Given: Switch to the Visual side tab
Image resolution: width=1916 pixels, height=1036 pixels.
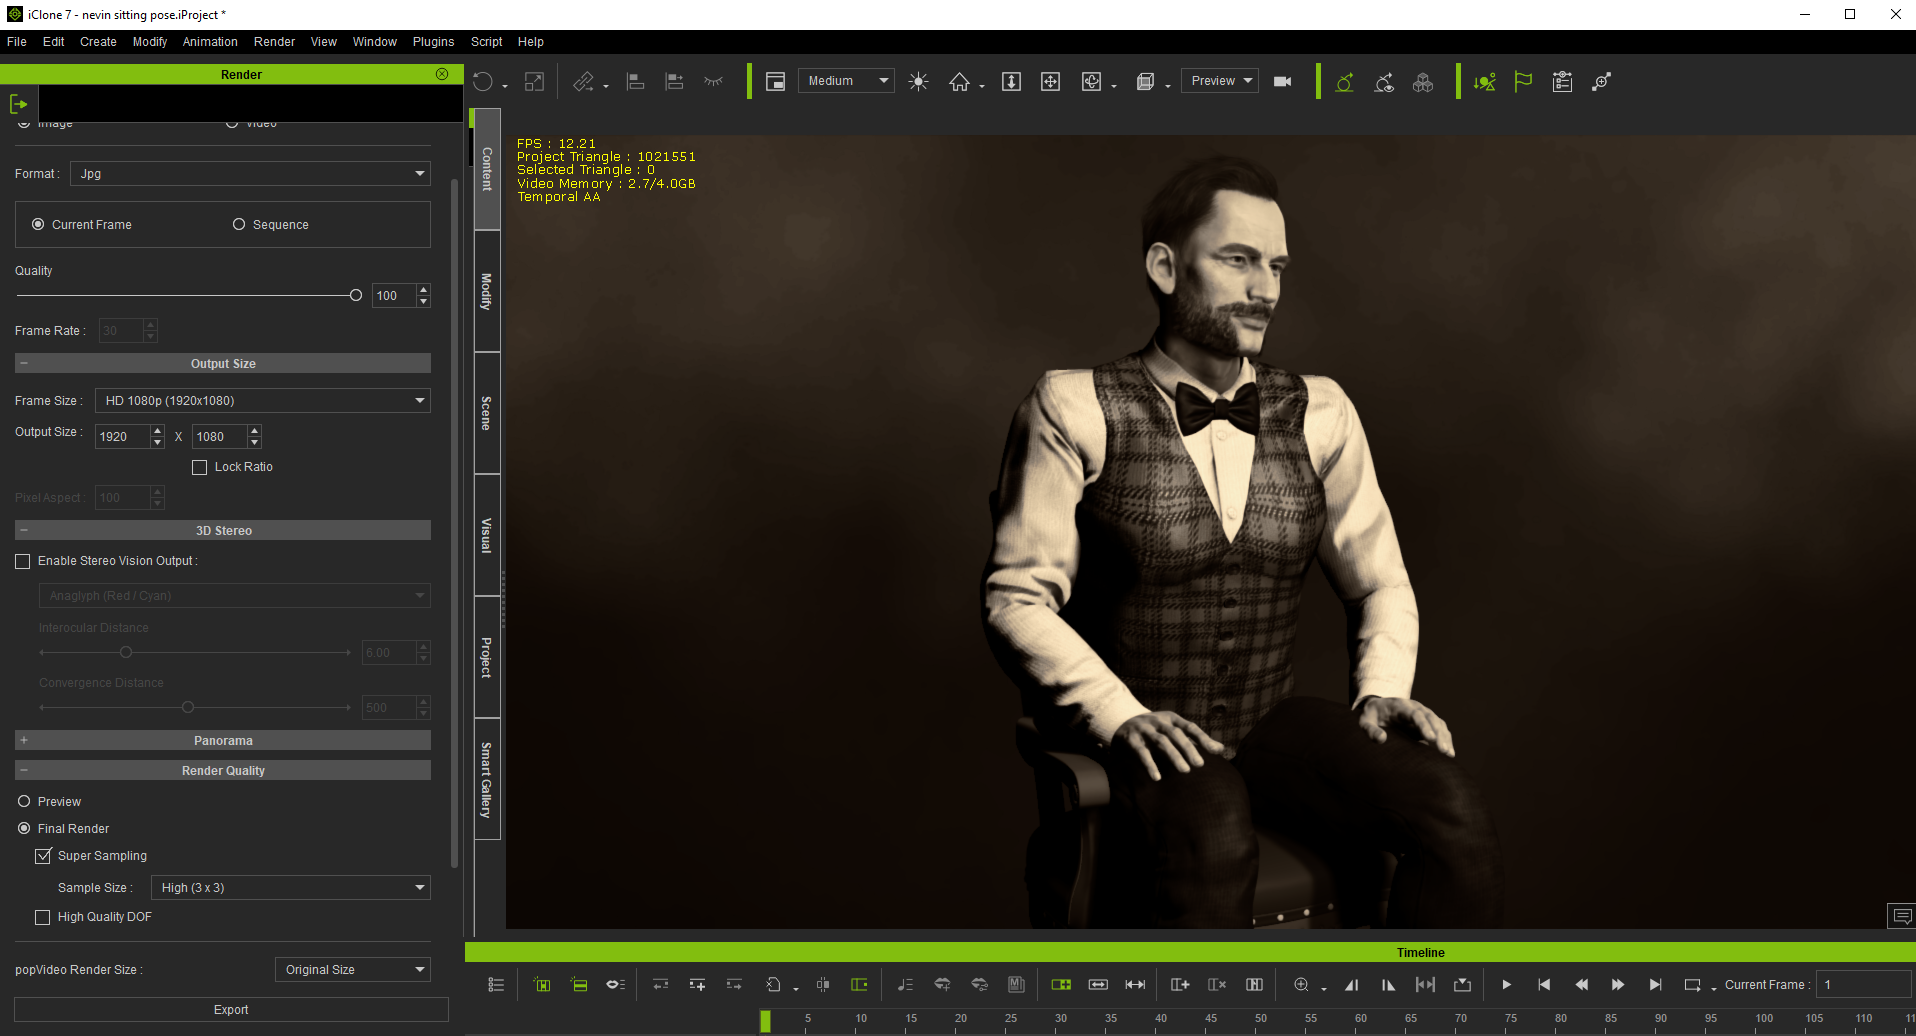Looking at the screenshot, I should (487, 535).
